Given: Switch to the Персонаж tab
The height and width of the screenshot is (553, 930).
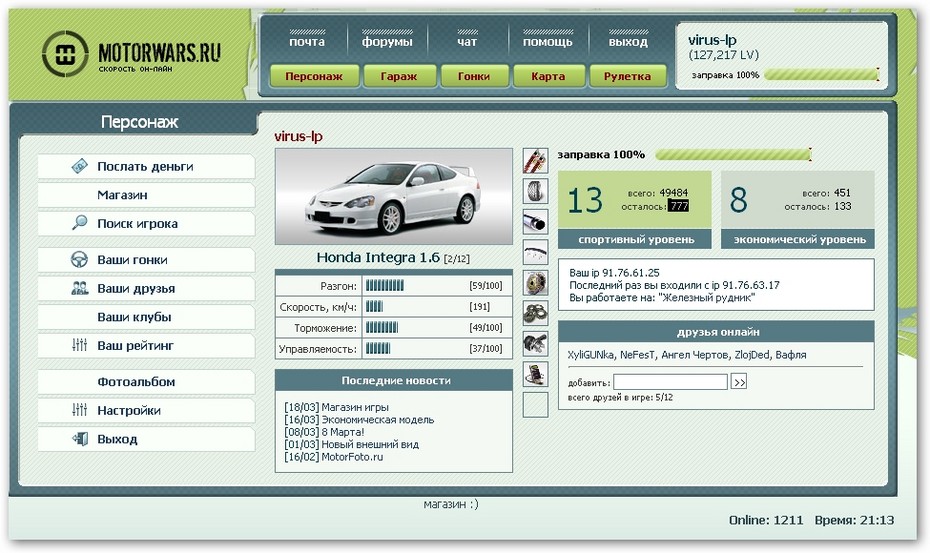Looking at the screenshot, I should (314, 76).
